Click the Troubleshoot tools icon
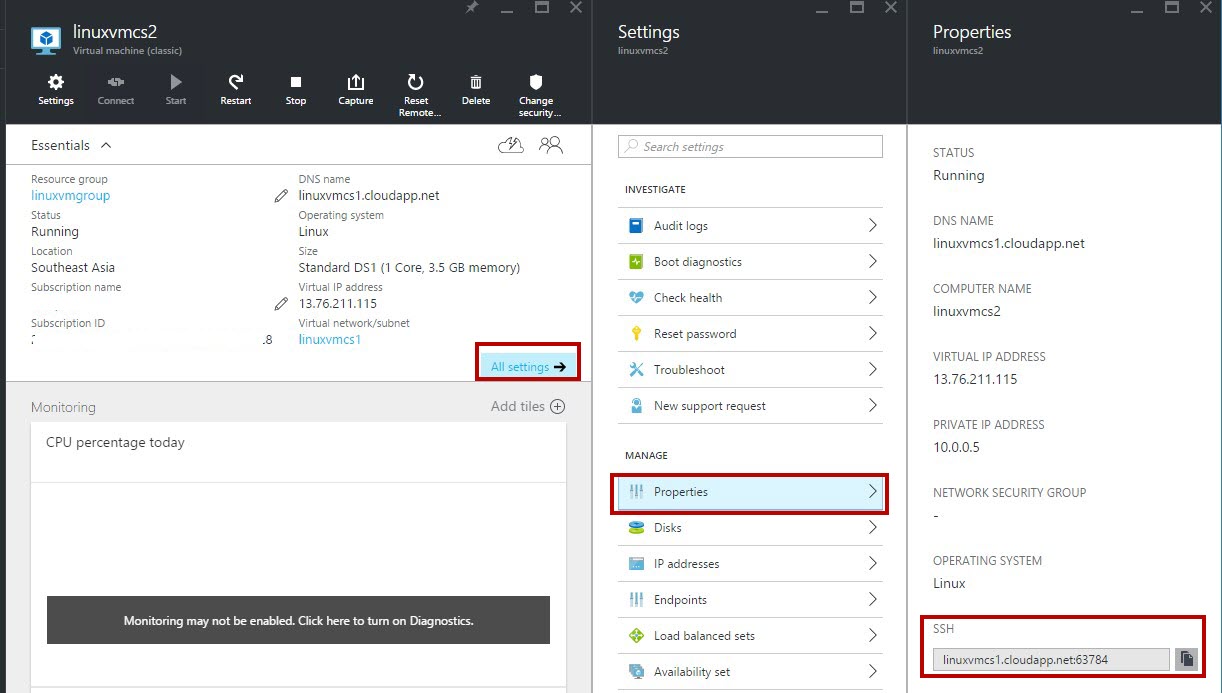 636,370
